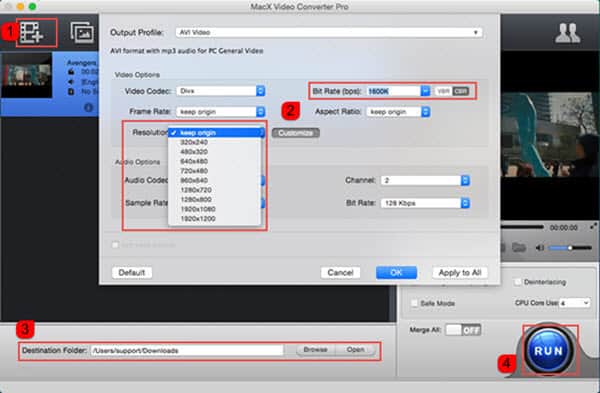
Task: Choose 640x480 resolution
Action: pos(215,161)
